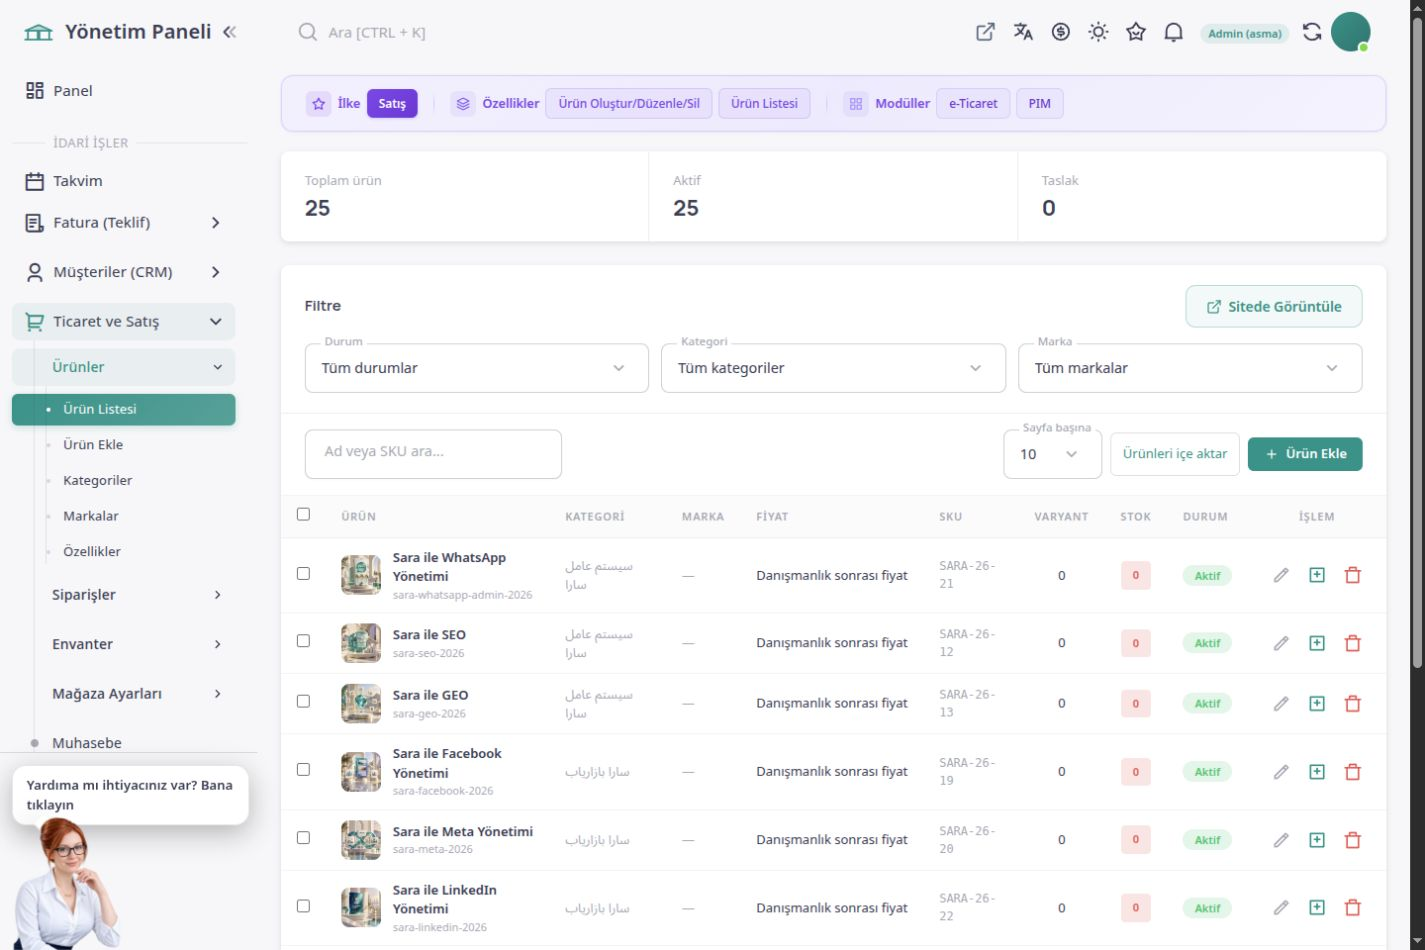Delete Sara ile Meta Yönetimi trash icon

pyautogui.click(x=1353, y=840)
